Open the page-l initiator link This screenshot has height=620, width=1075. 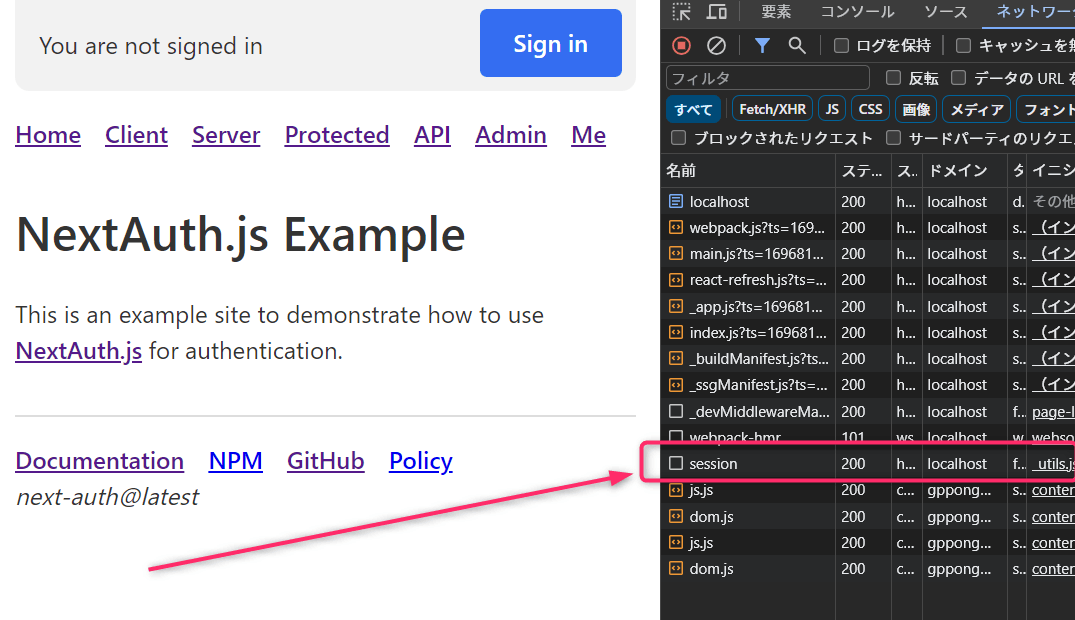point(1053,411)
